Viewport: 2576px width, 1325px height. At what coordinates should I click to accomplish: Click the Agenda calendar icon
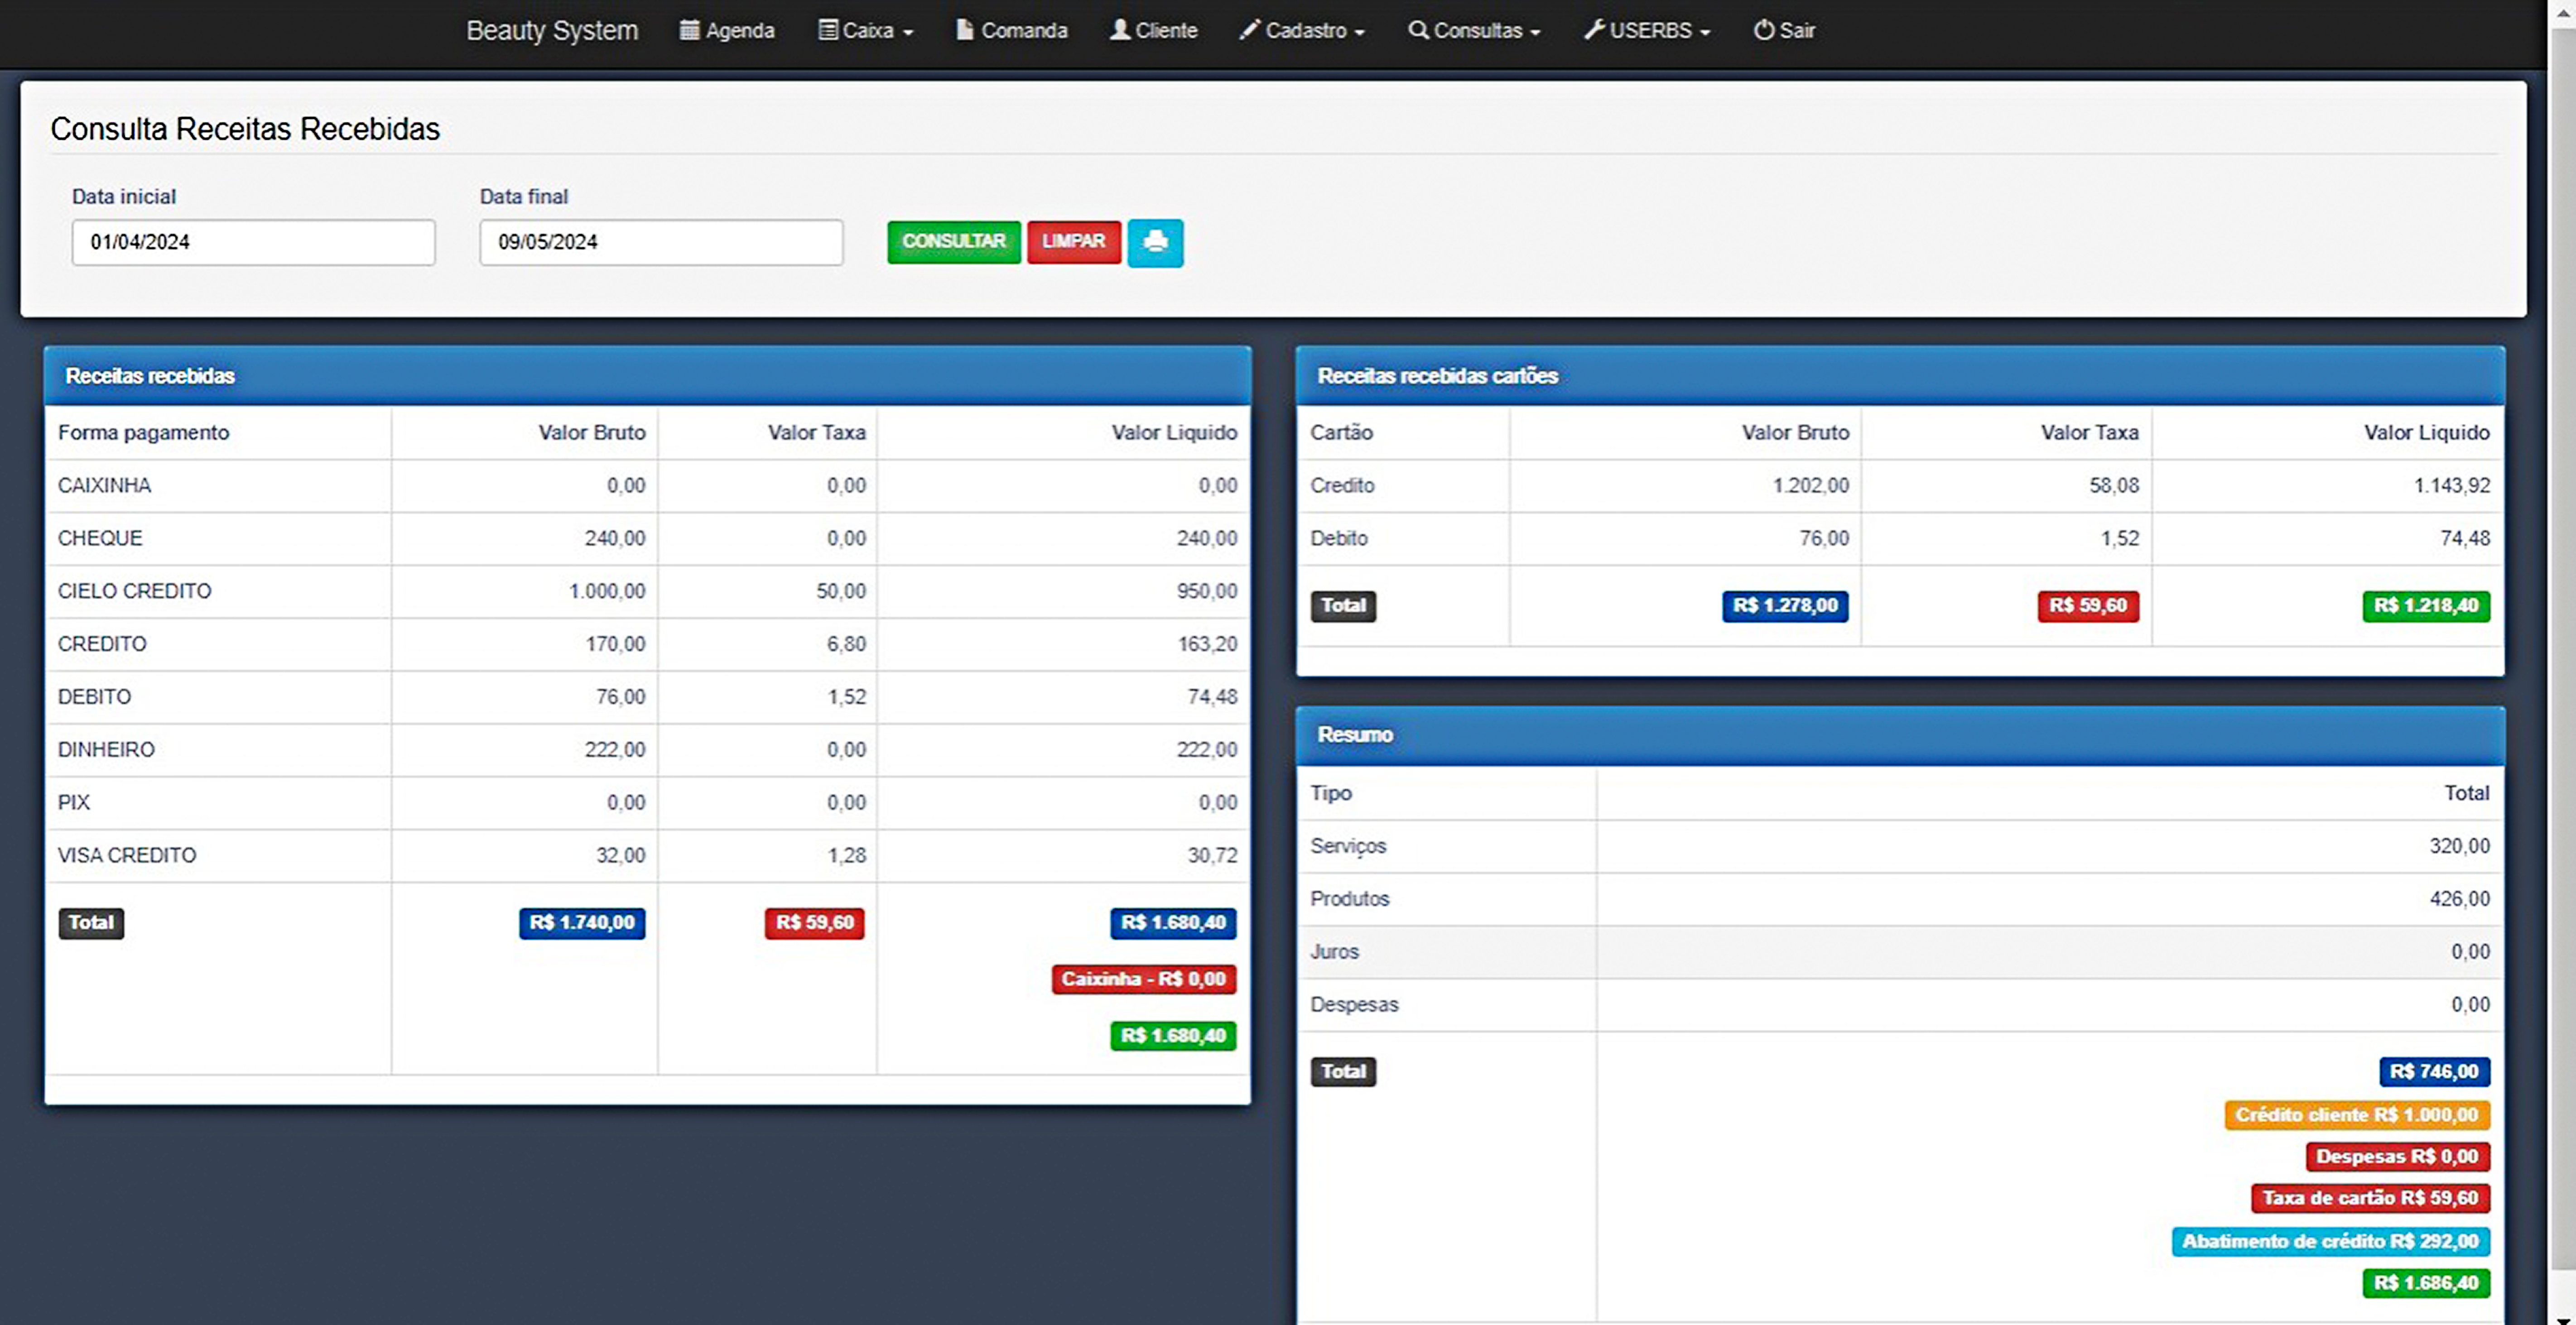tap(689, 30)
